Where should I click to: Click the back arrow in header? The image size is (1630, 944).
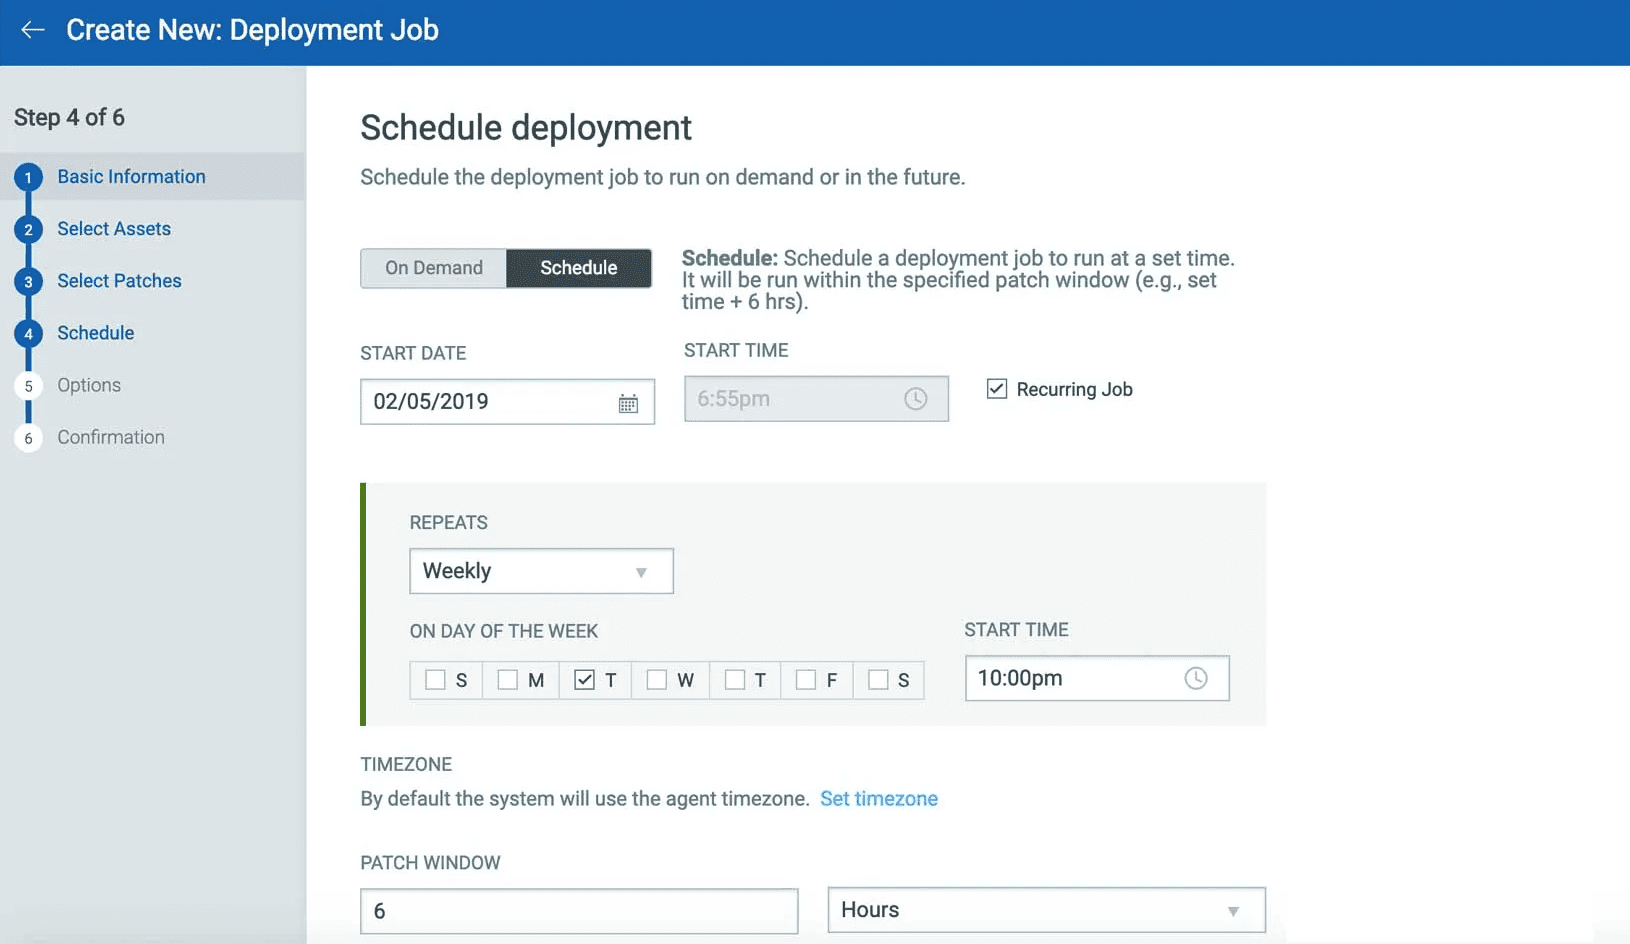pos(33,30)
